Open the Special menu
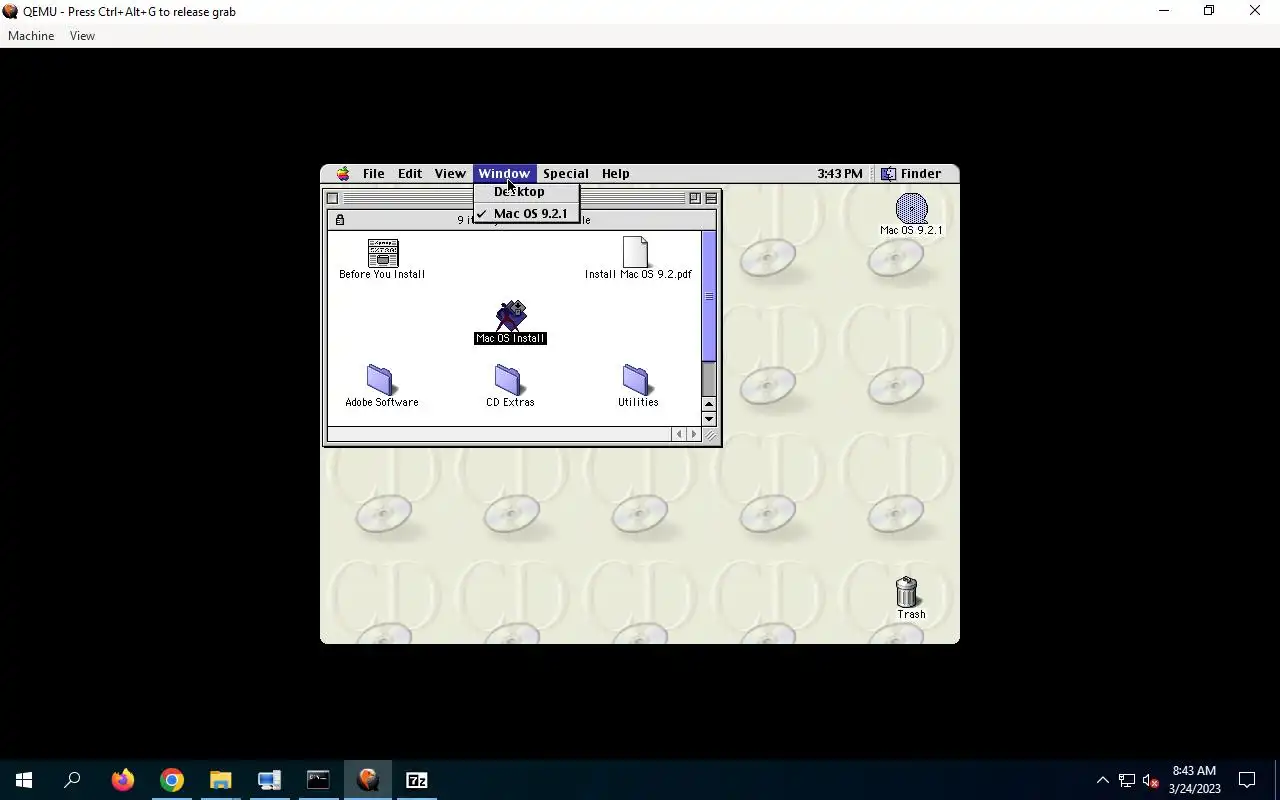 566,174
